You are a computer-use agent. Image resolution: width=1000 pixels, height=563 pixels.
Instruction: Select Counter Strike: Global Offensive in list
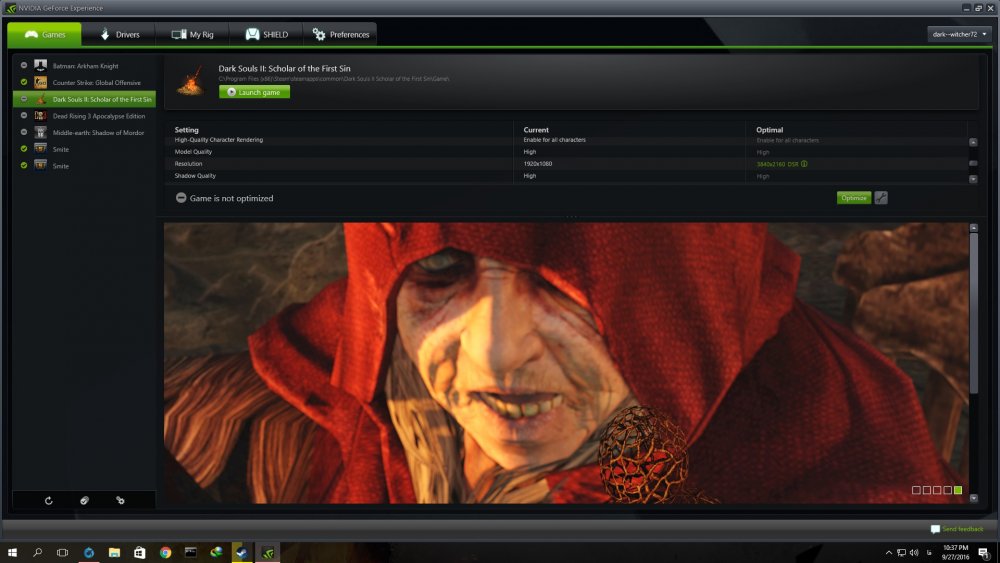[84, 82]
